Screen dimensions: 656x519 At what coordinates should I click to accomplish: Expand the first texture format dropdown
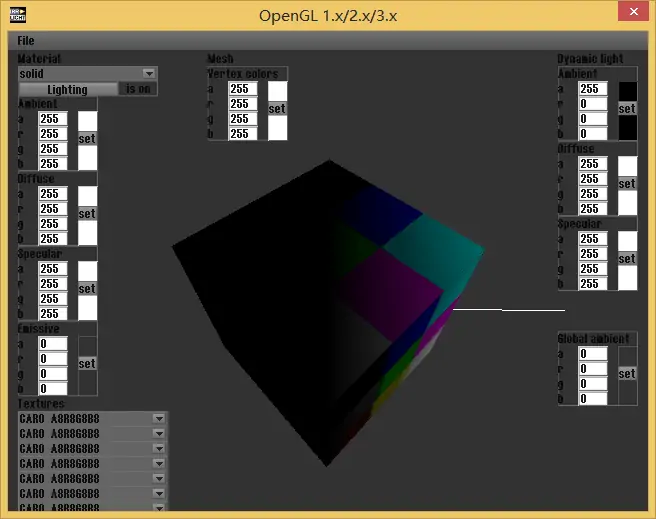[x=158, y=419]
